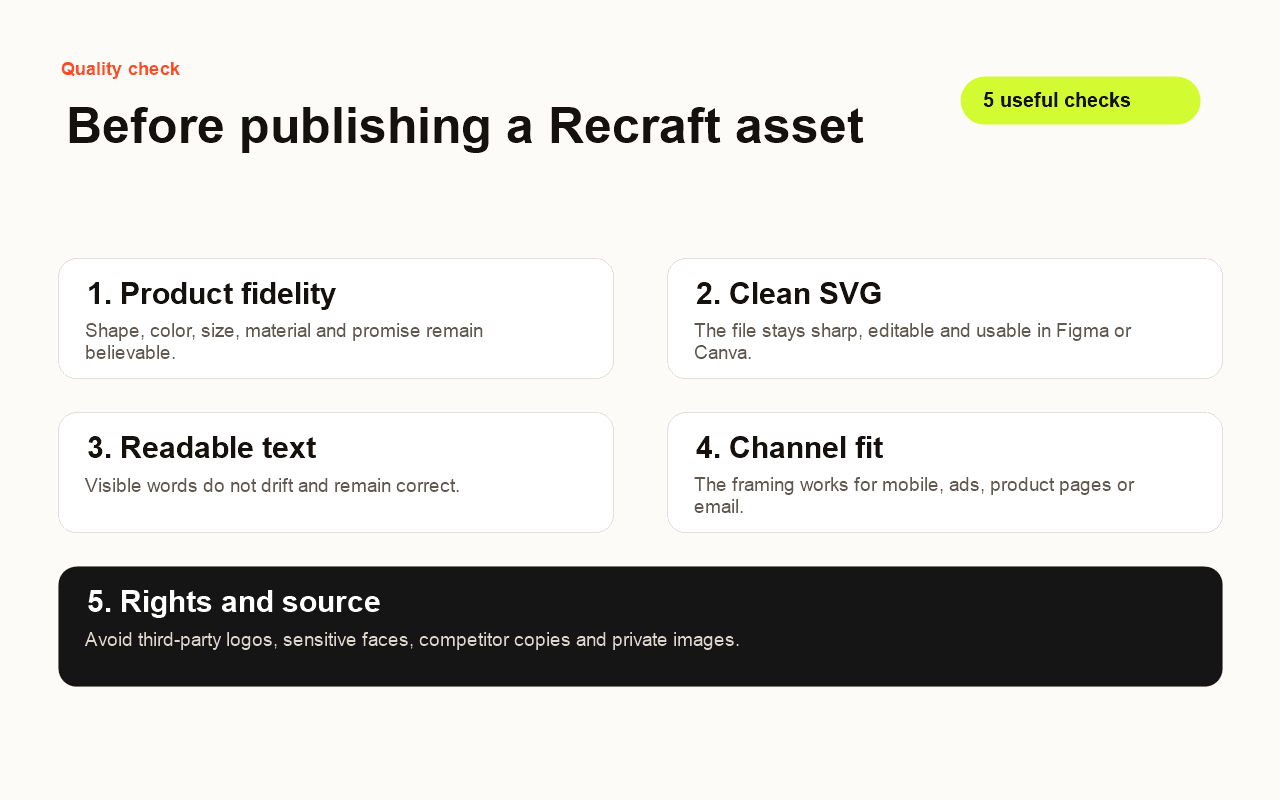The image size is (1280, 800).
Task: Click text "Avoid third-party logos, sensitive faces, competitor copies and private images."
Action: pos(412,640)
